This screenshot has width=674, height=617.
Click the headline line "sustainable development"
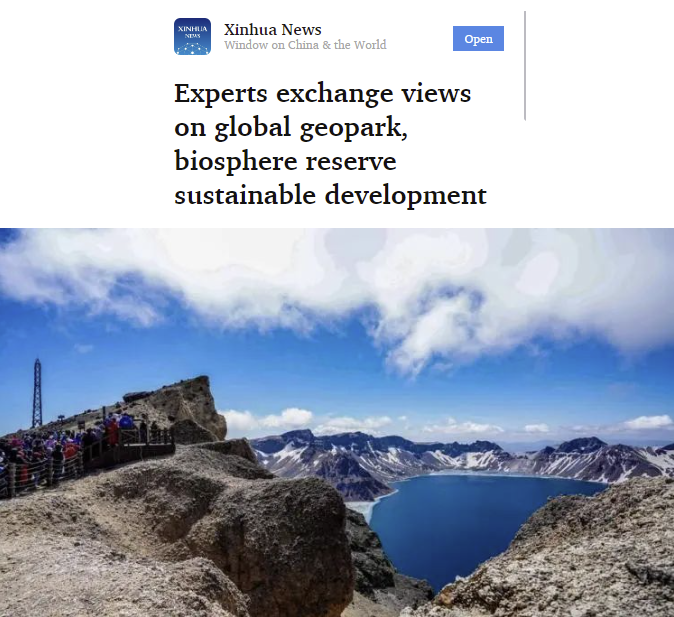[x=330, y=195]
